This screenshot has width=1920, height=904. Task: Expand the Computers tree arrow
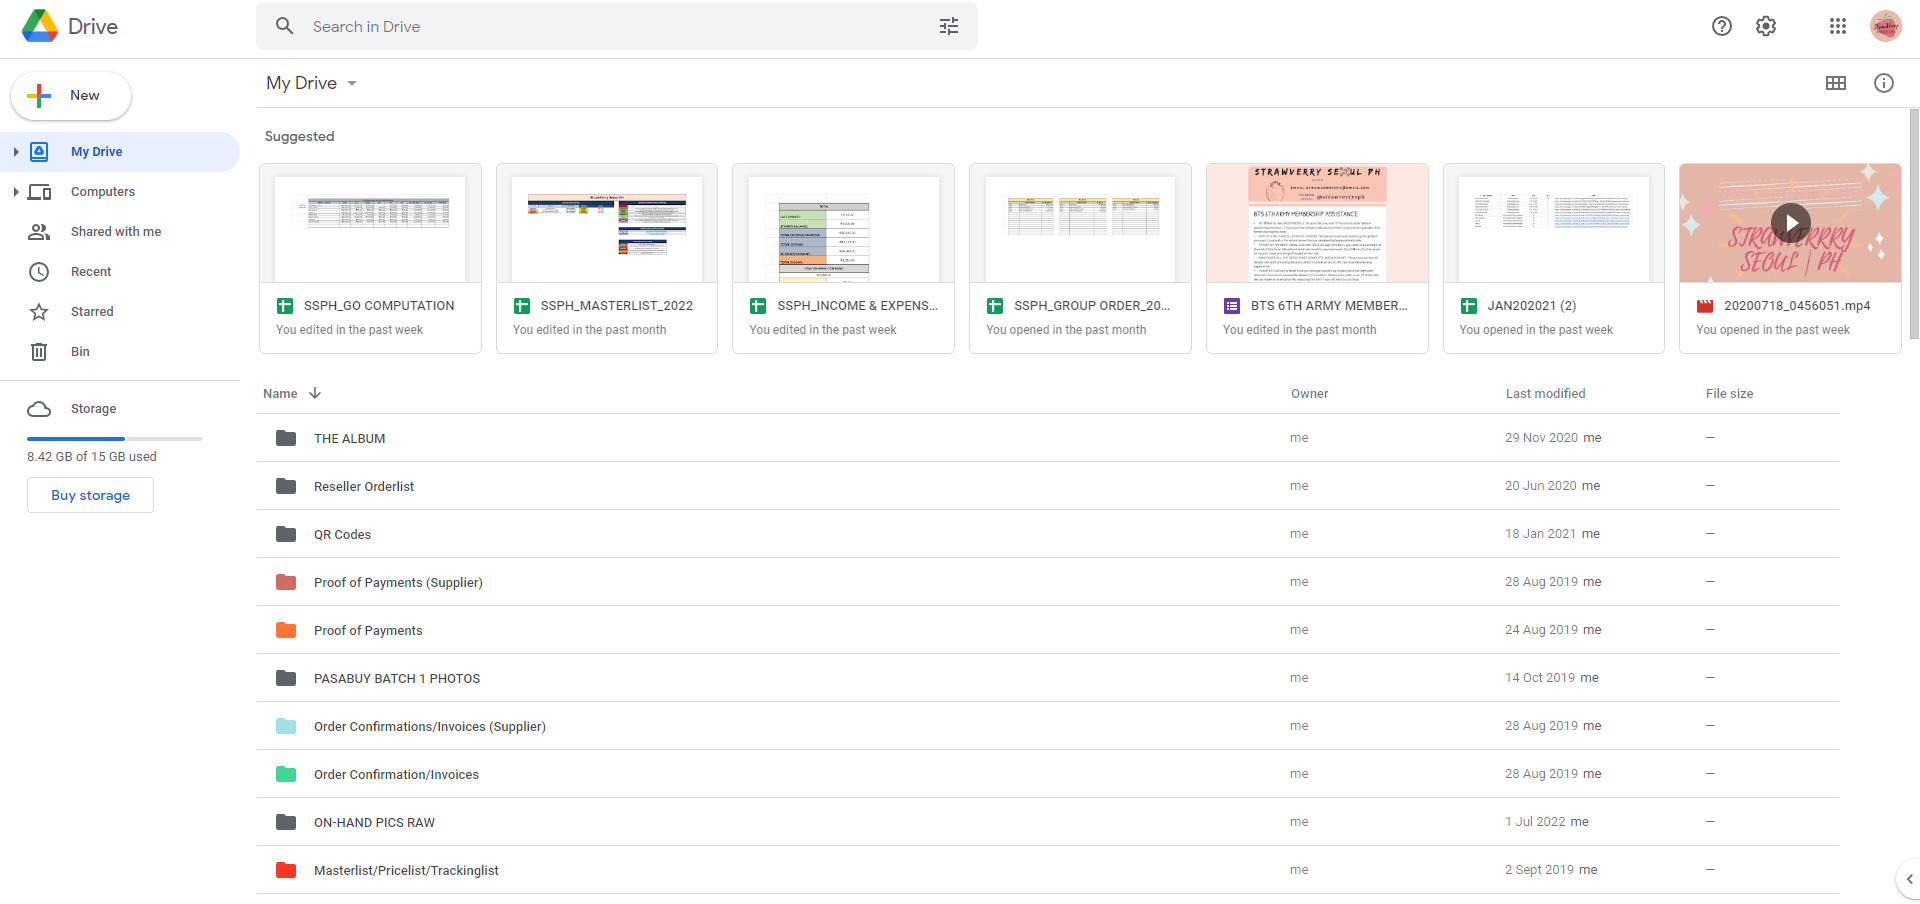(16, 192)
